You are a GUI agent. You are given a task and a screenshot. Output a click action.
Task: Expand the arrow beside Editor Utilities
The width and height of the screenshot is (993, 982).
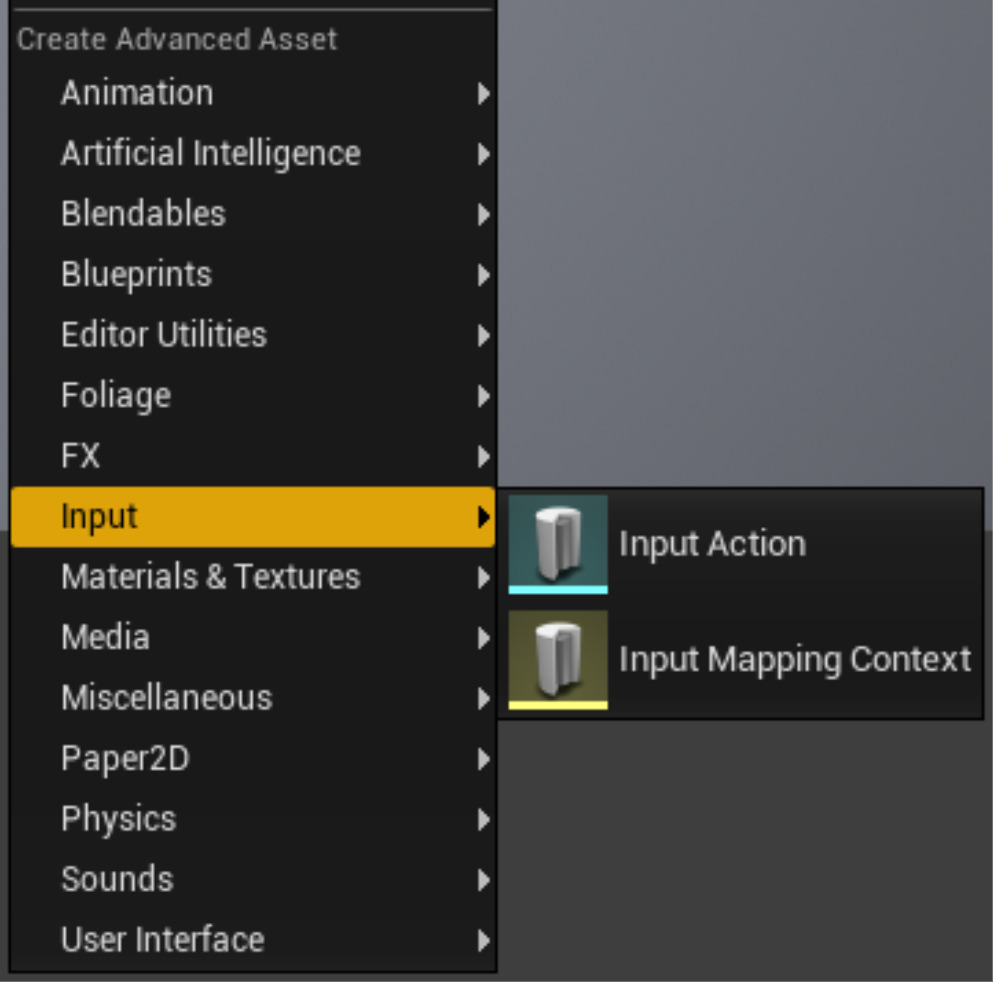(484, 336)
